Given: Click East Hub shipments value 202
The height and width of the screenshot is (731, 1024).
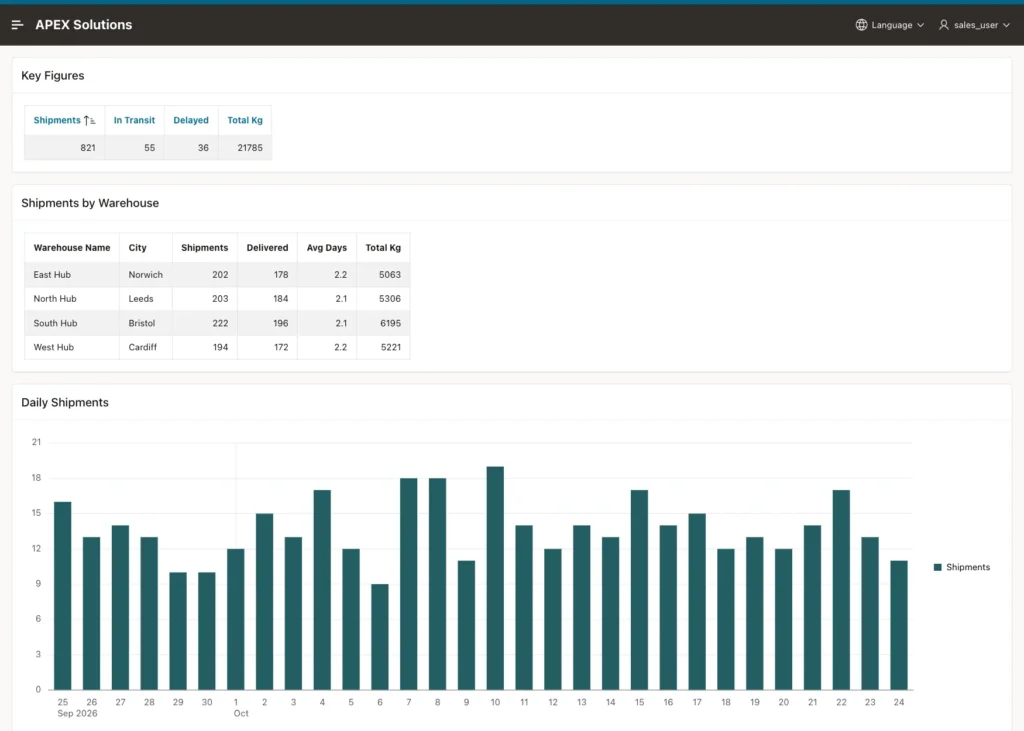Looking at the screenshot, I should [220, 274].
